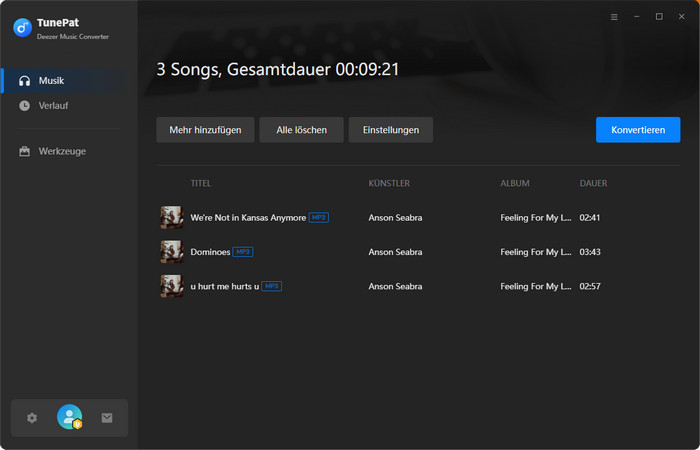This screenshot has width=700, height=450.
Task: Click the KÜNSTLER column header
Action: tap(389, 183)
